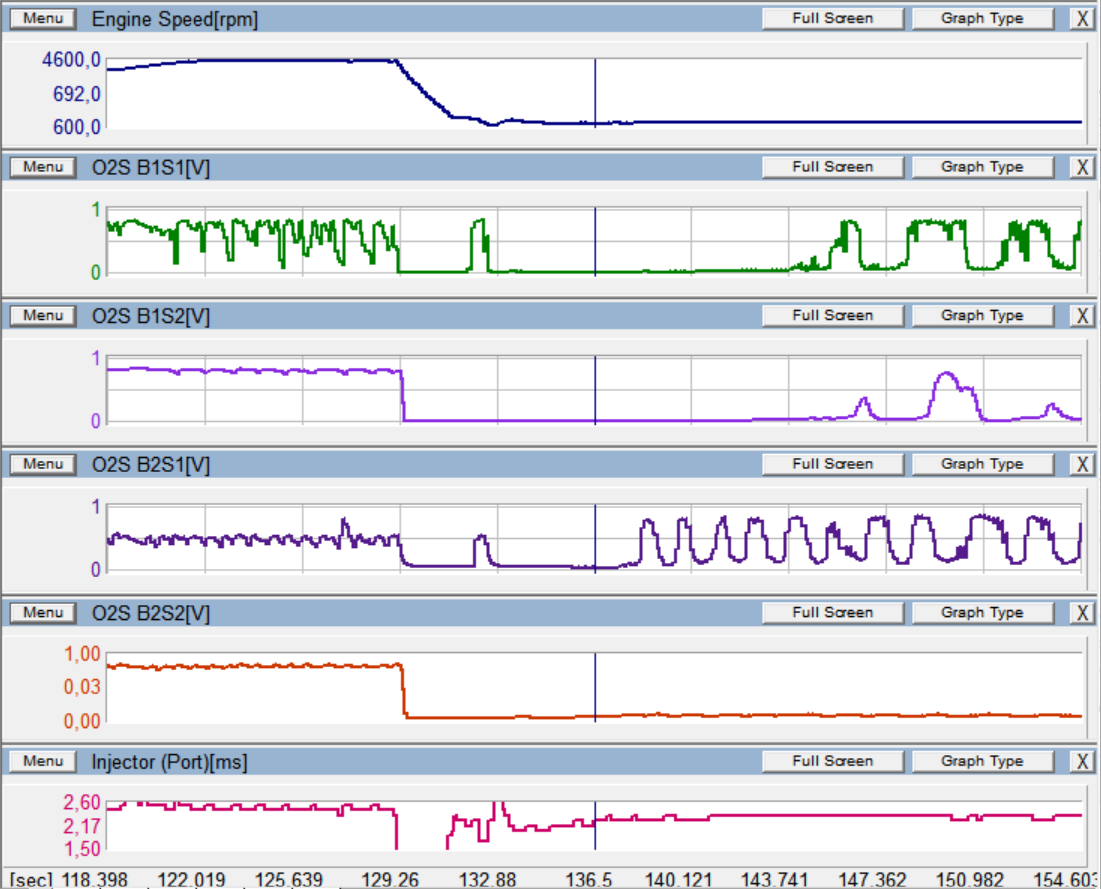Image resolution: width=1101 pixels, height=889 pixels.
Task: Close the Injector (Port) graph panel
Action: point(1082,761)
